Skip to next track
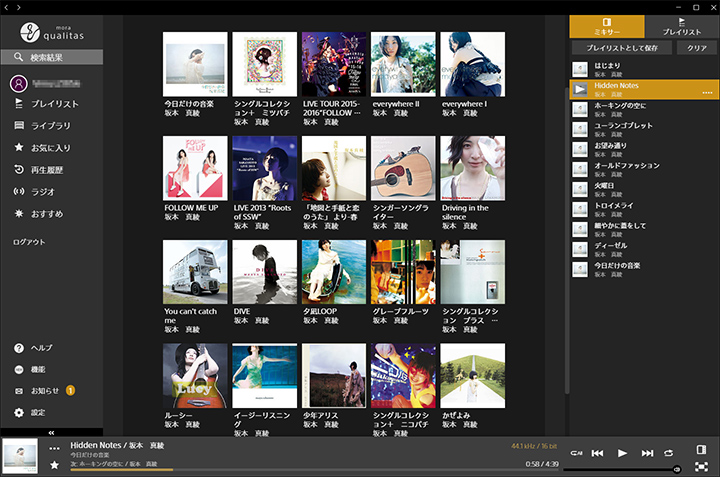Screen dimensions: 720x477 [x=647, y=453]
